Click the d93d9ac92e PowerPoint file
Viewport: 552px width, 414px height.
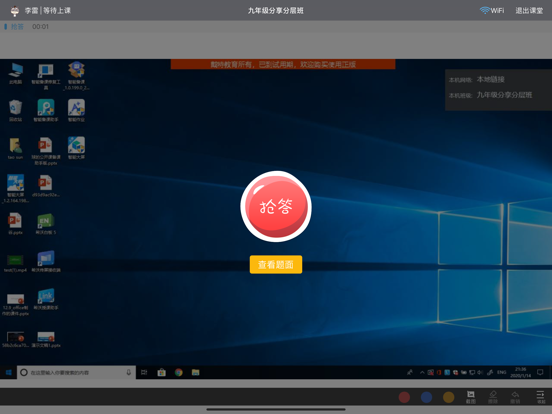coord(46,186)
